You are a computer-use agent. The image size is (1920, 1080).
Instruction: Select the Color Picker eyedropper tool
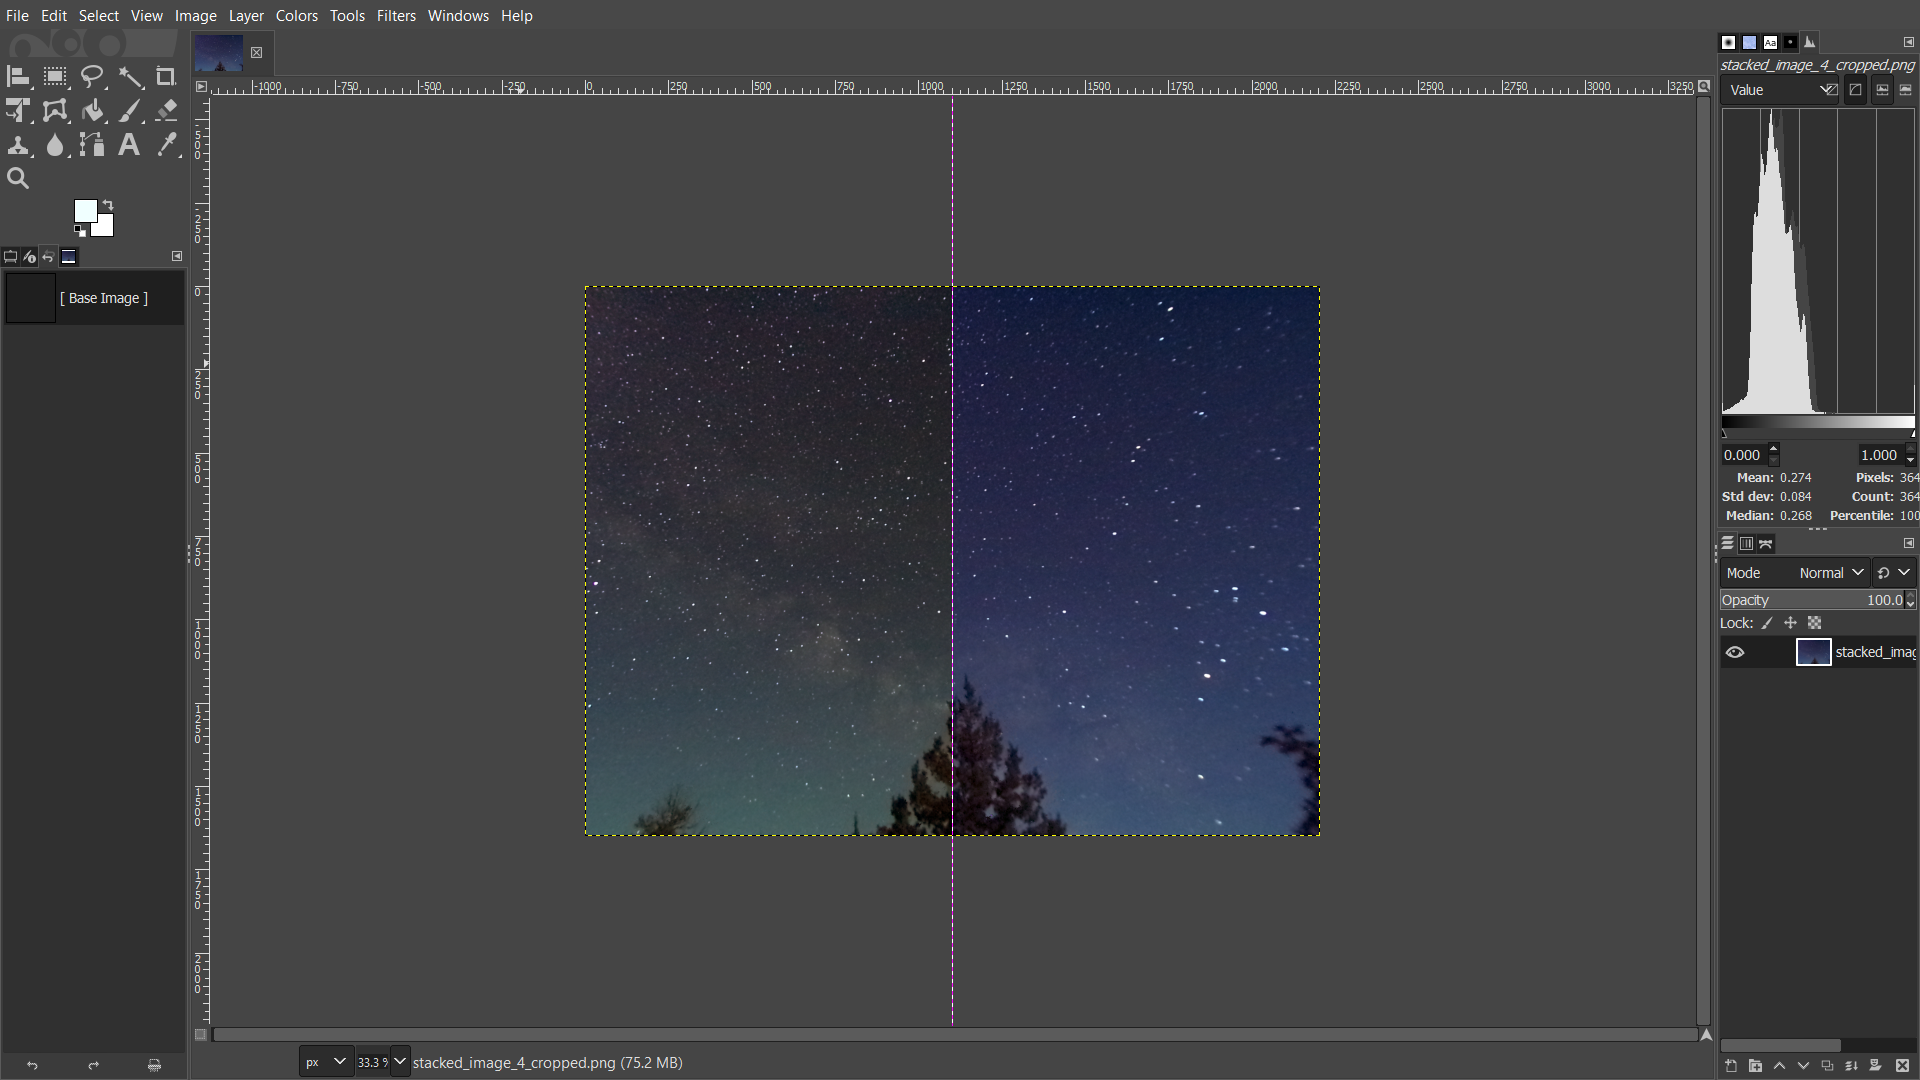tap(166, 145)
